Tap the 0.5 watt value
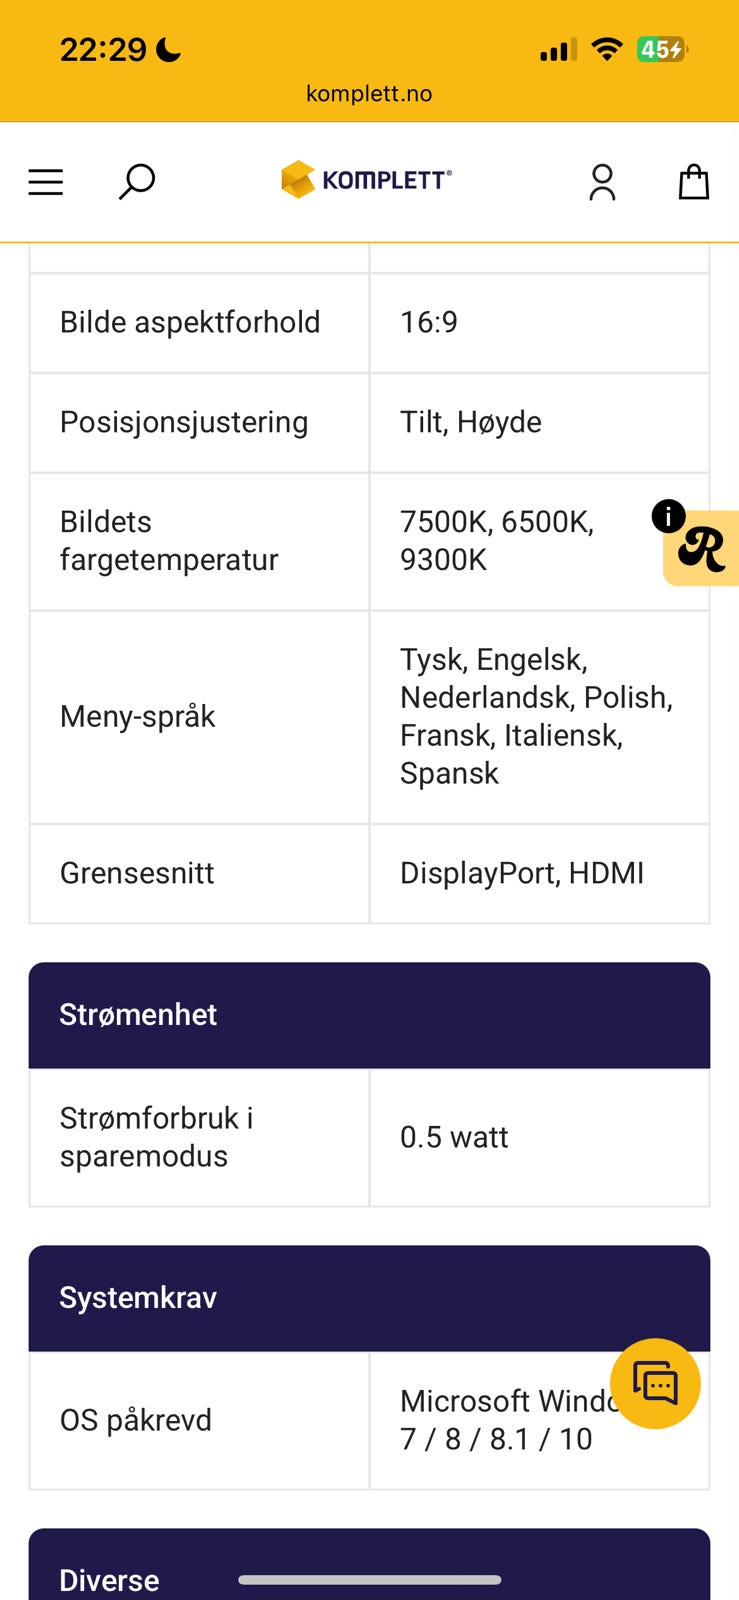The image size is (739, 1600). click(454, 1137)
